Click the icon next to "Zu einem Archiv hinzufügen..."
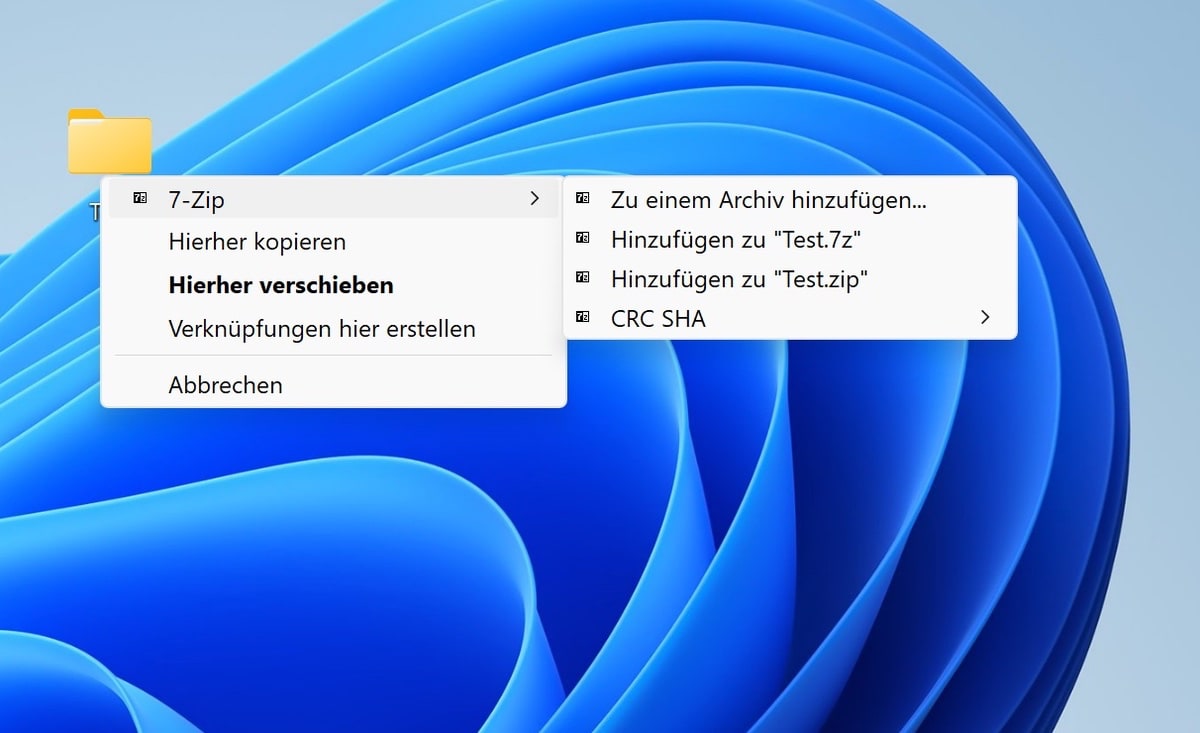1200x733 pixels. [x=583, y=199]
